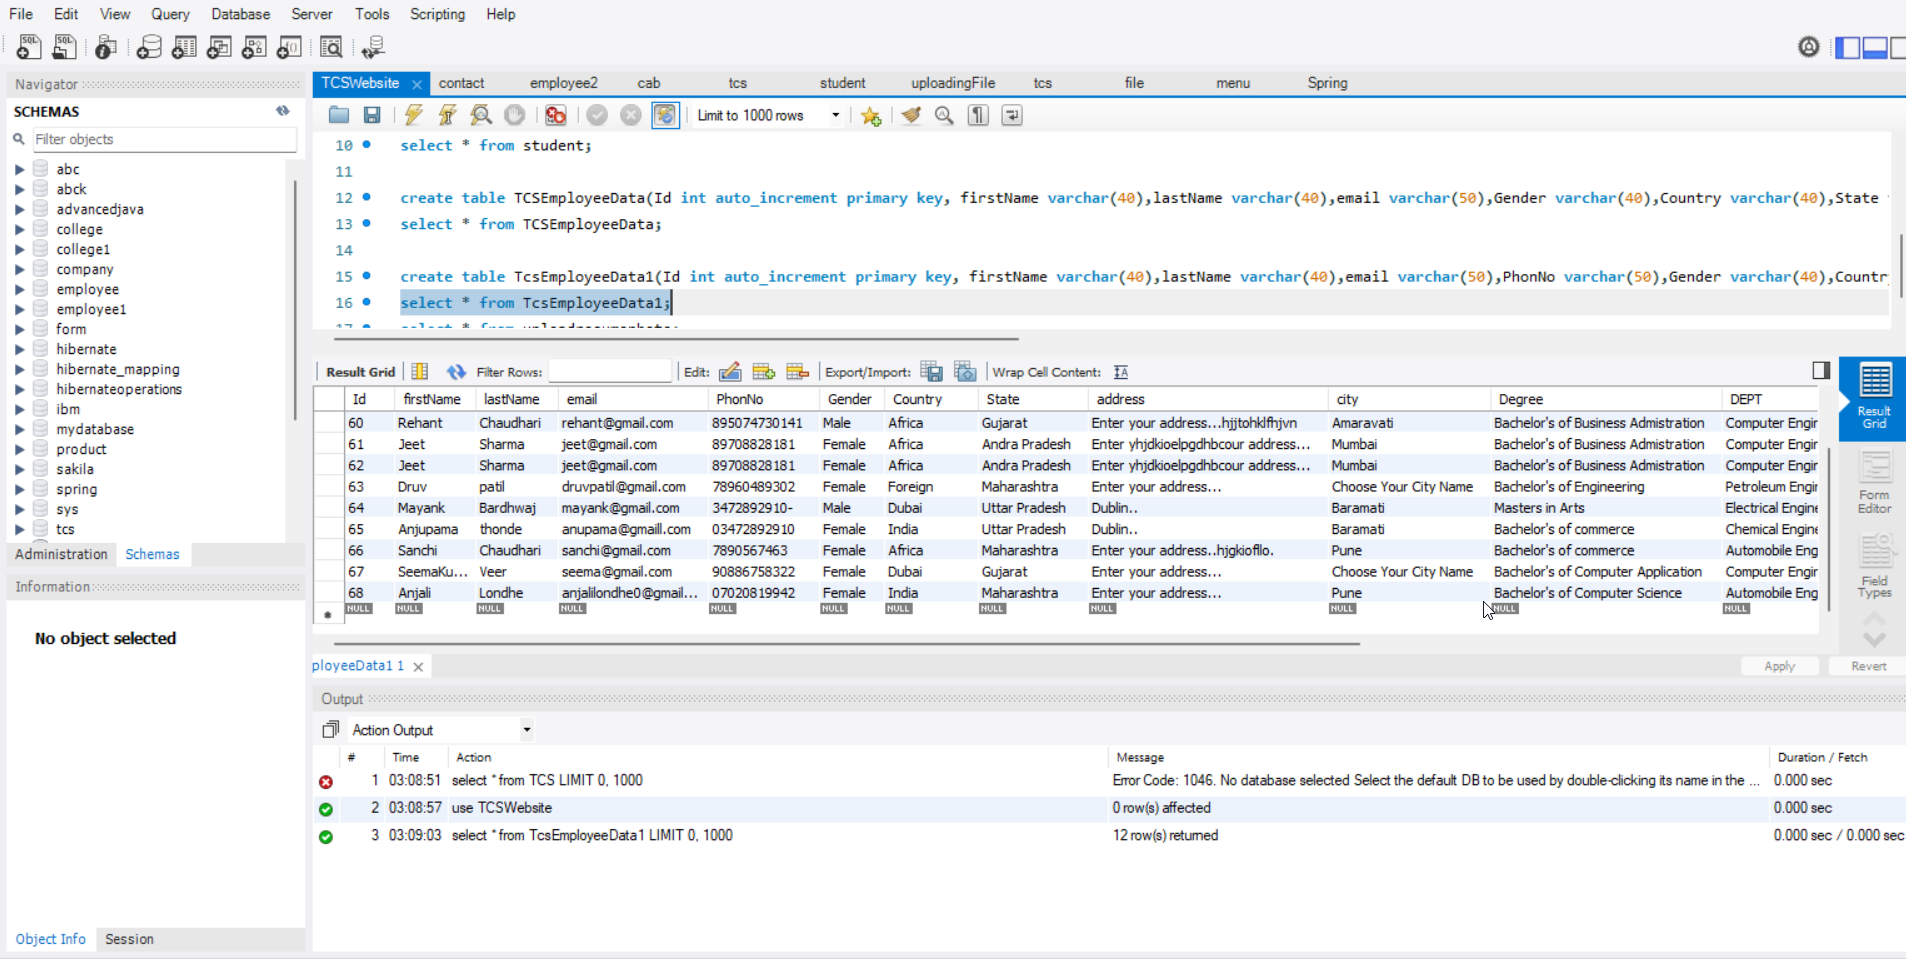Click the Filter objects search field
The height and width of the screenshot is (959, 1906).
(x=160, y=139)
